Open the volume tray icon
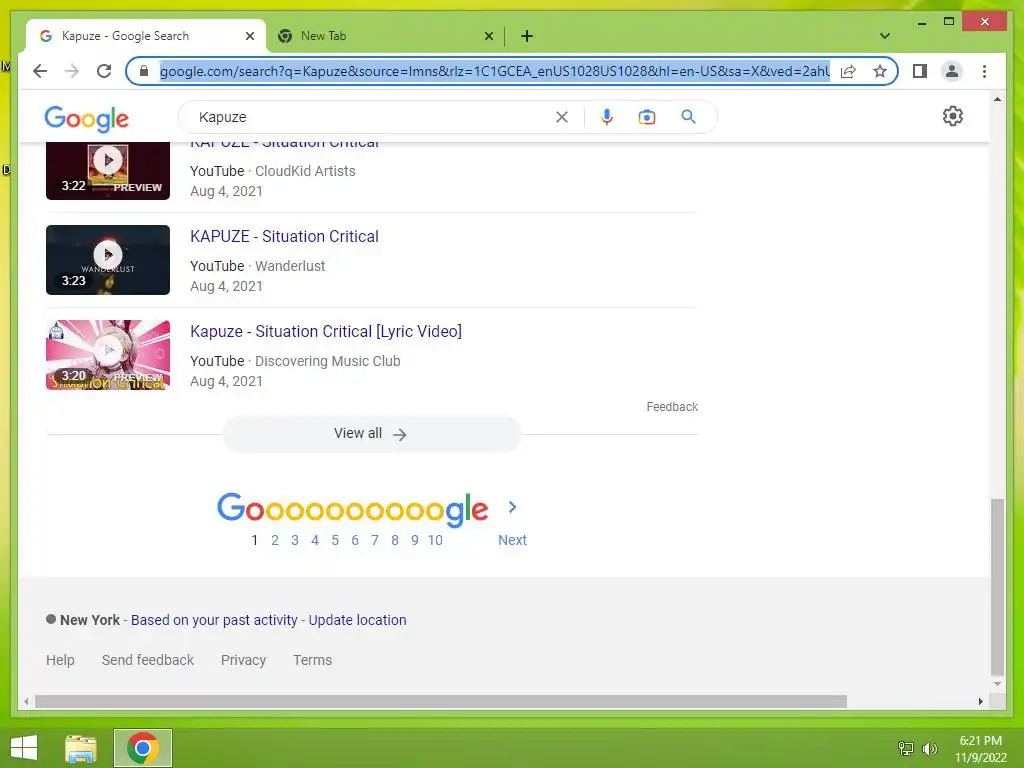This screenshot has height=768, width=1024. (929, 748)
